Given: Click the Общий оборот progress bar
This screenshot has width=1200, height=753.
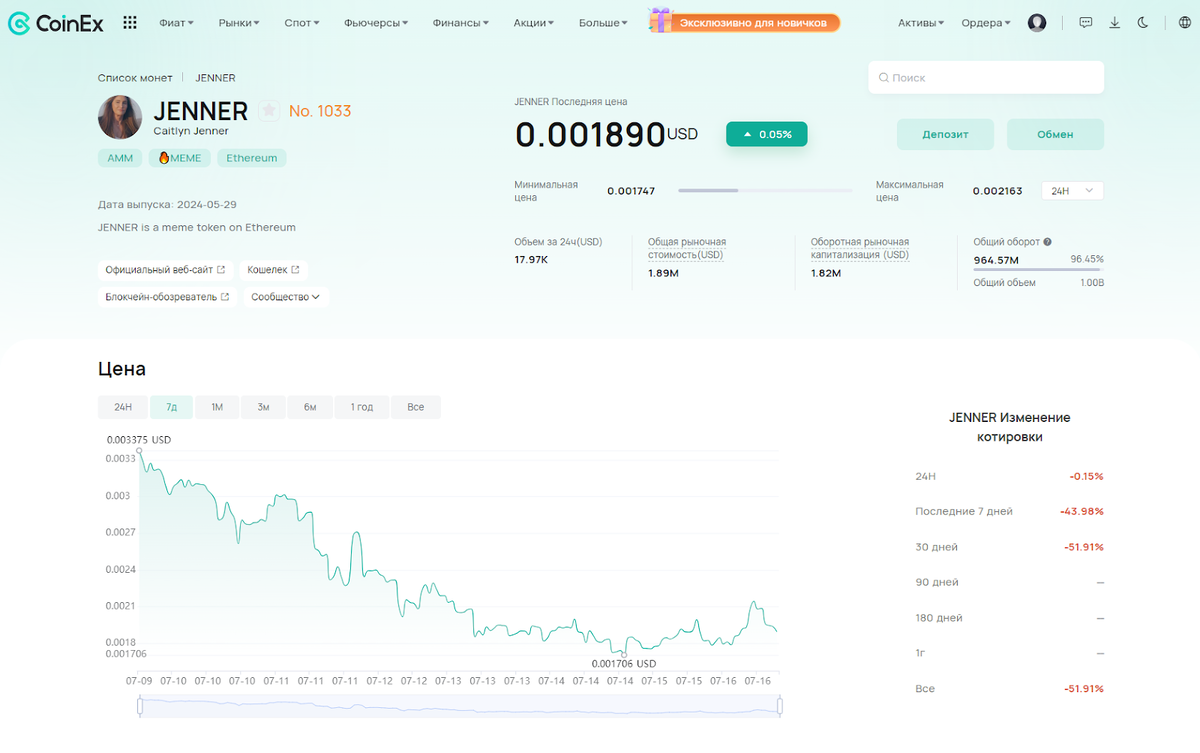Looking at the screenshot, I should [1038, 270].
